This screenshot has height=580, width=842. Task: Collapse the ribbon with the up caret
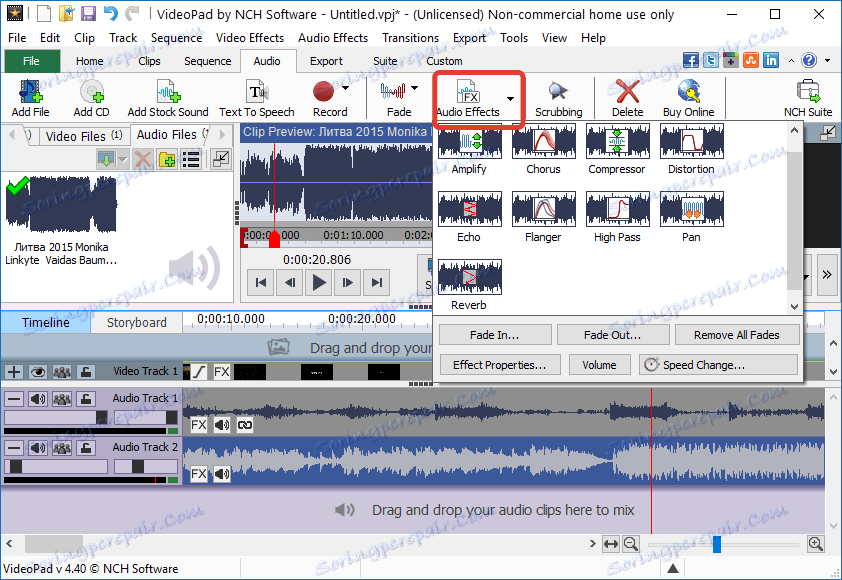[x=791, y=61]
